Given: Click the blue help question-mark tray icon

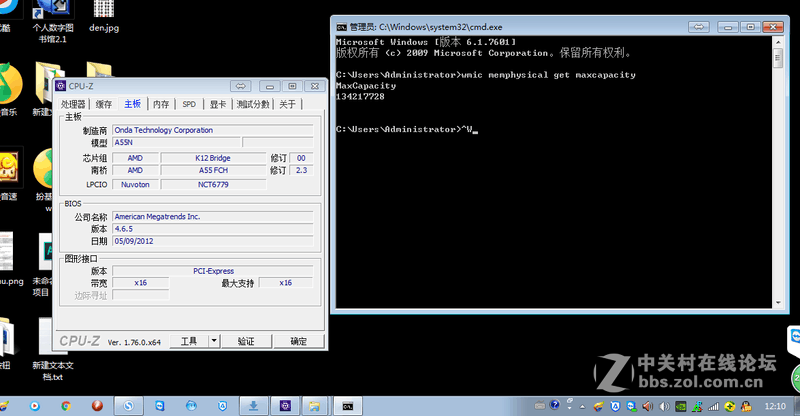Looking at the screenshot, I should (555, 405).
